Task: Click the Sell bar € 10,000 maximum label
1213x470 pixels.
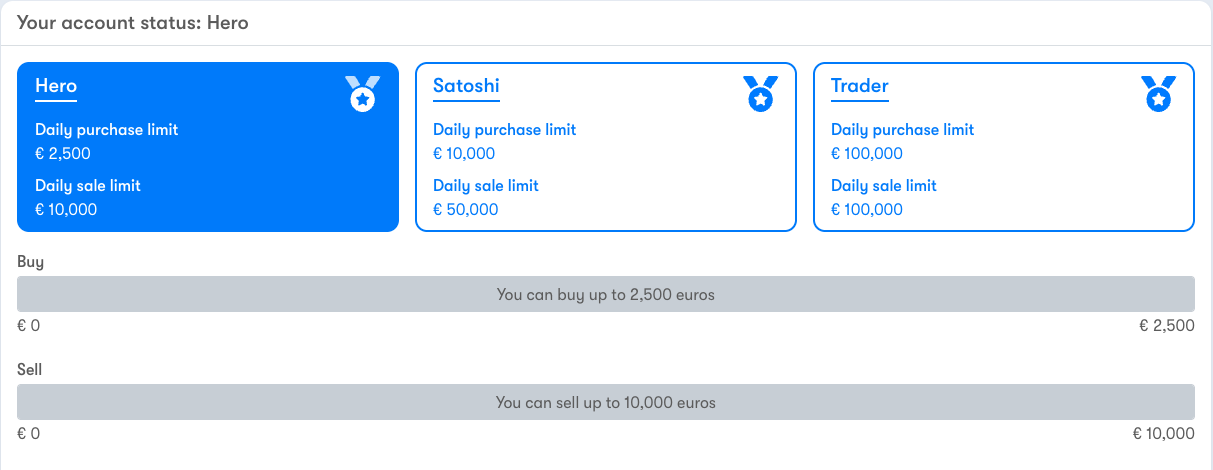Action: [1164, 434]
